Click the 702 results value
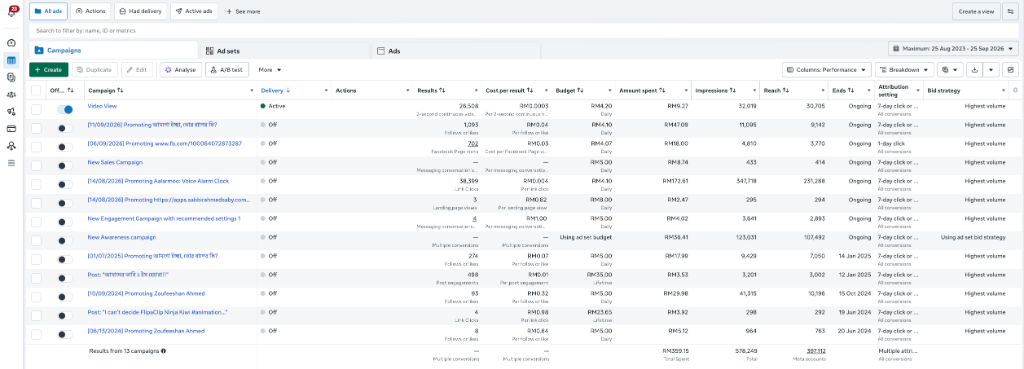 tap(473, 143)
